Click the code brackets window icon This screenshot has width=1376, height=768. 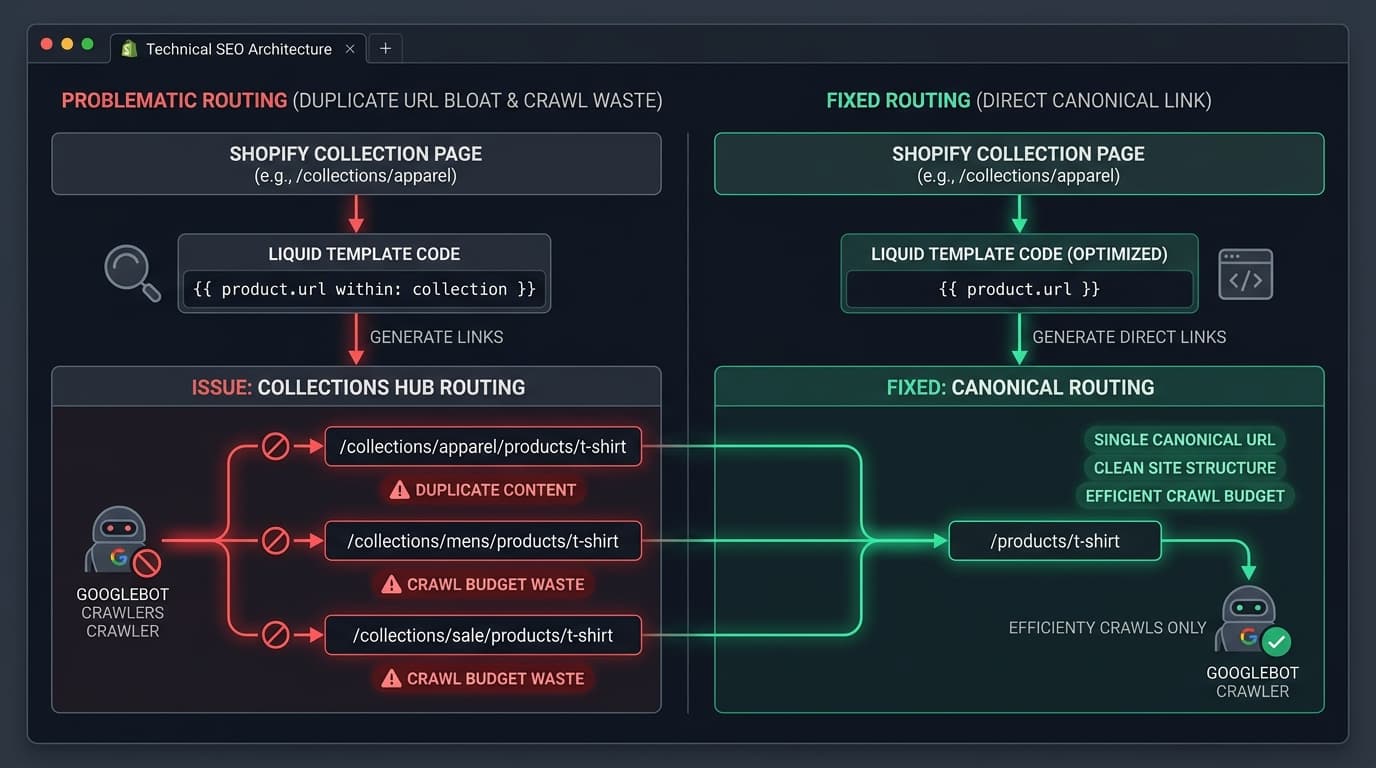[1245, 274]
